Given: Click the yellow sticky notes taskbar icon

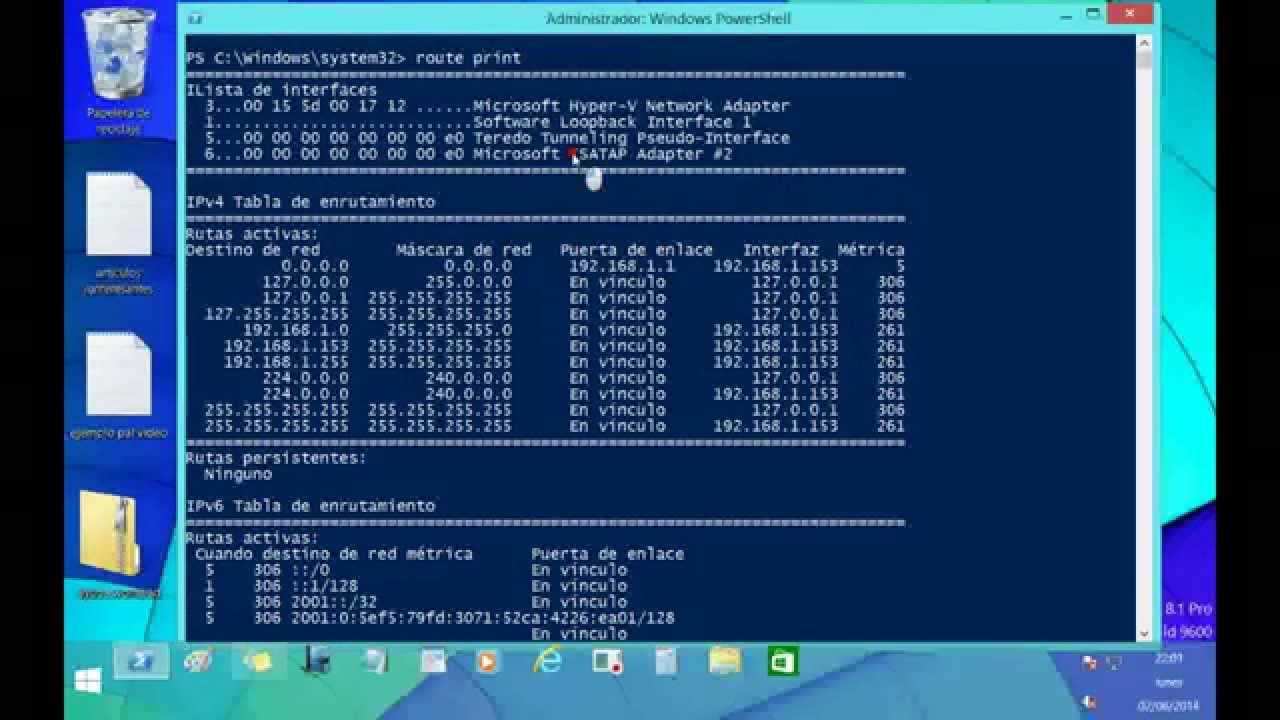Looking at the screenshot, I should click(257, 661).
